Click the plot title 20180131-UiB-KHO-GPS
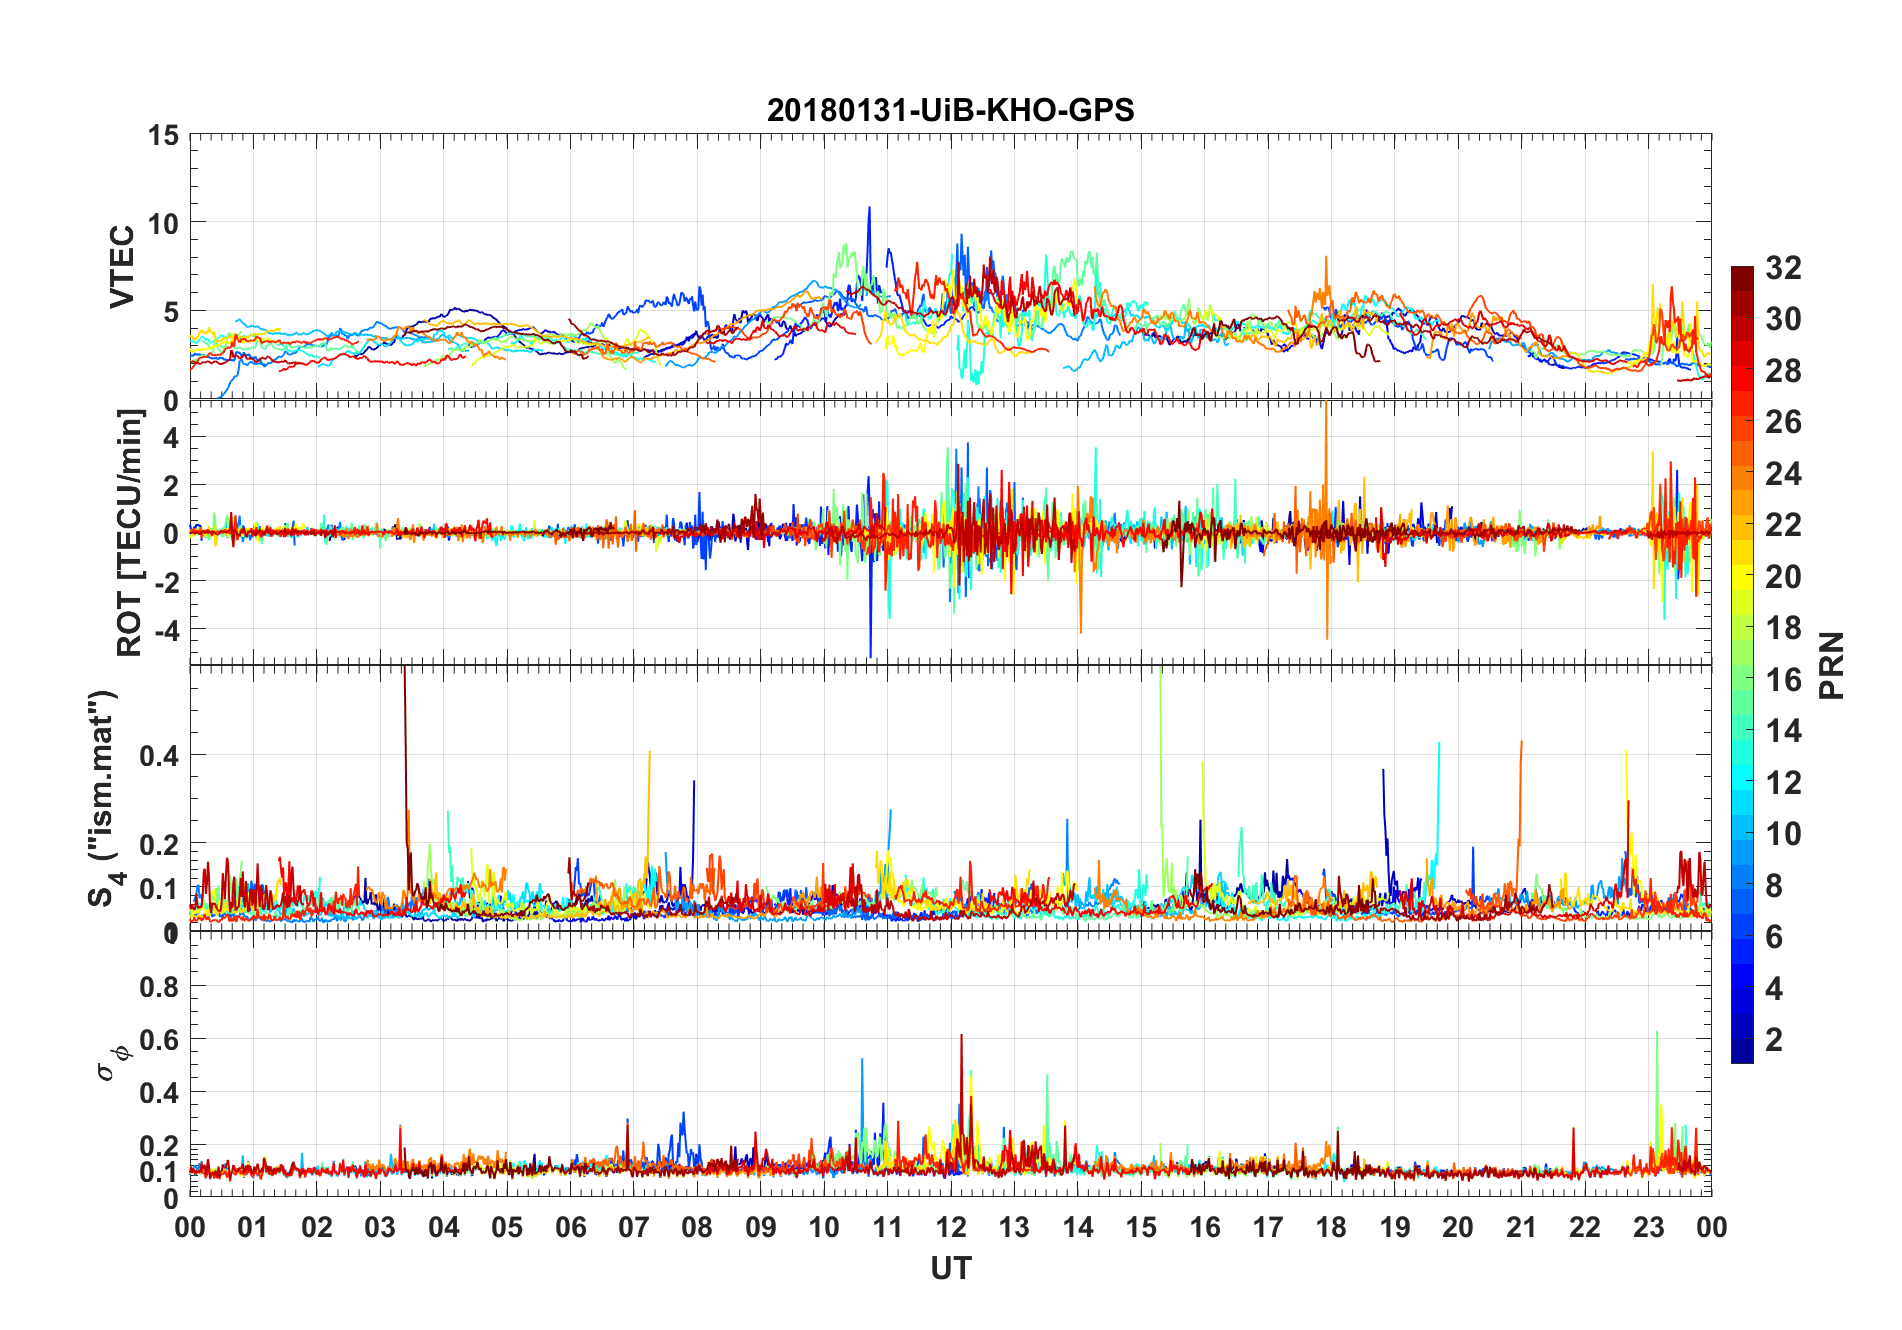1902x1330 pixels. click(x=950, y=110)
